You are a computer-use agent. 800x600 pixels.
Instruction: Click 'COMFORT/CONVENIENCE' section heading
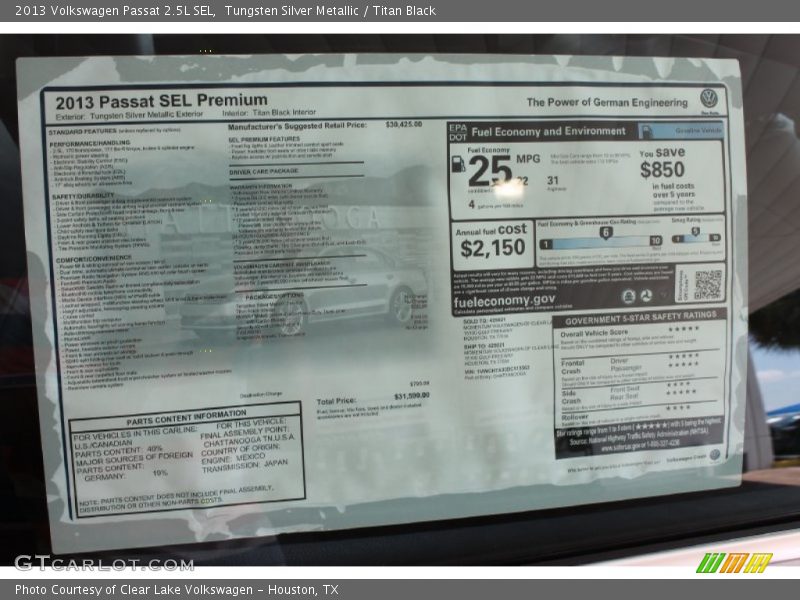coord(94,259)
